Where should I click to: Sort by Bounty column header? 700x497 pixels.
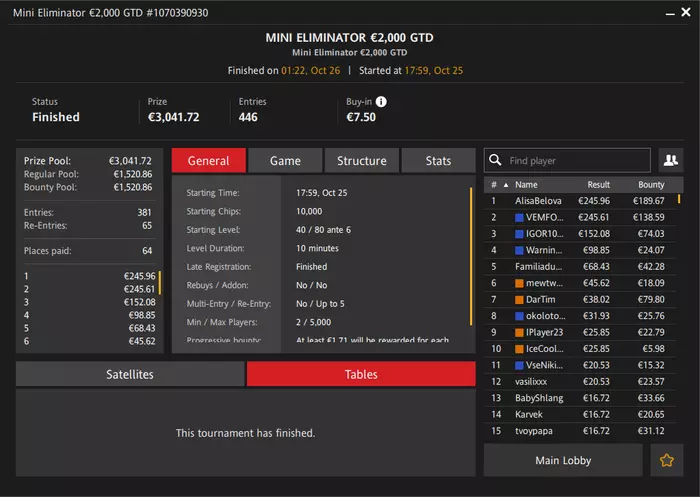point(651,185)
